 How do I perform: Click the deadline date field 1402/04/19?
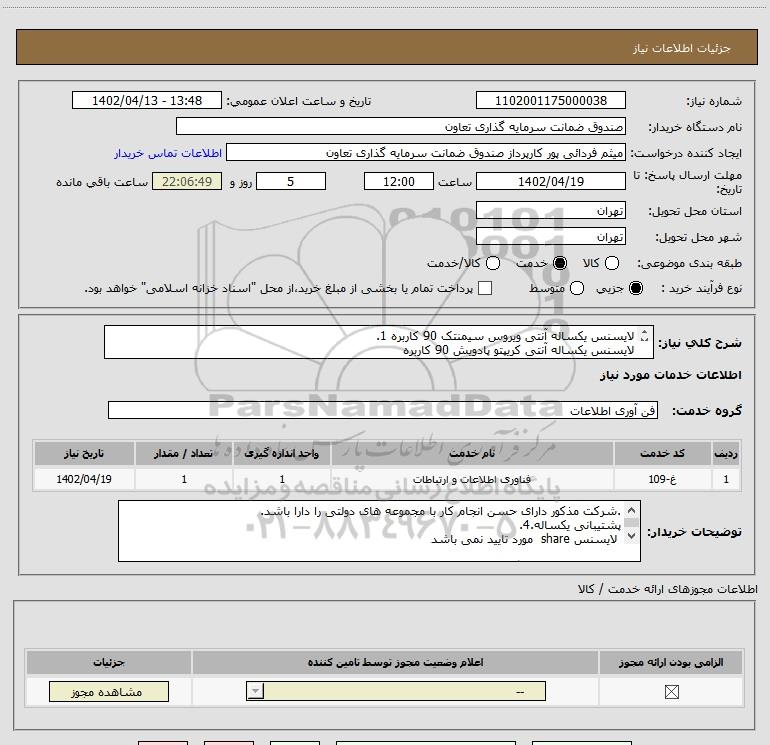point(550,181)
